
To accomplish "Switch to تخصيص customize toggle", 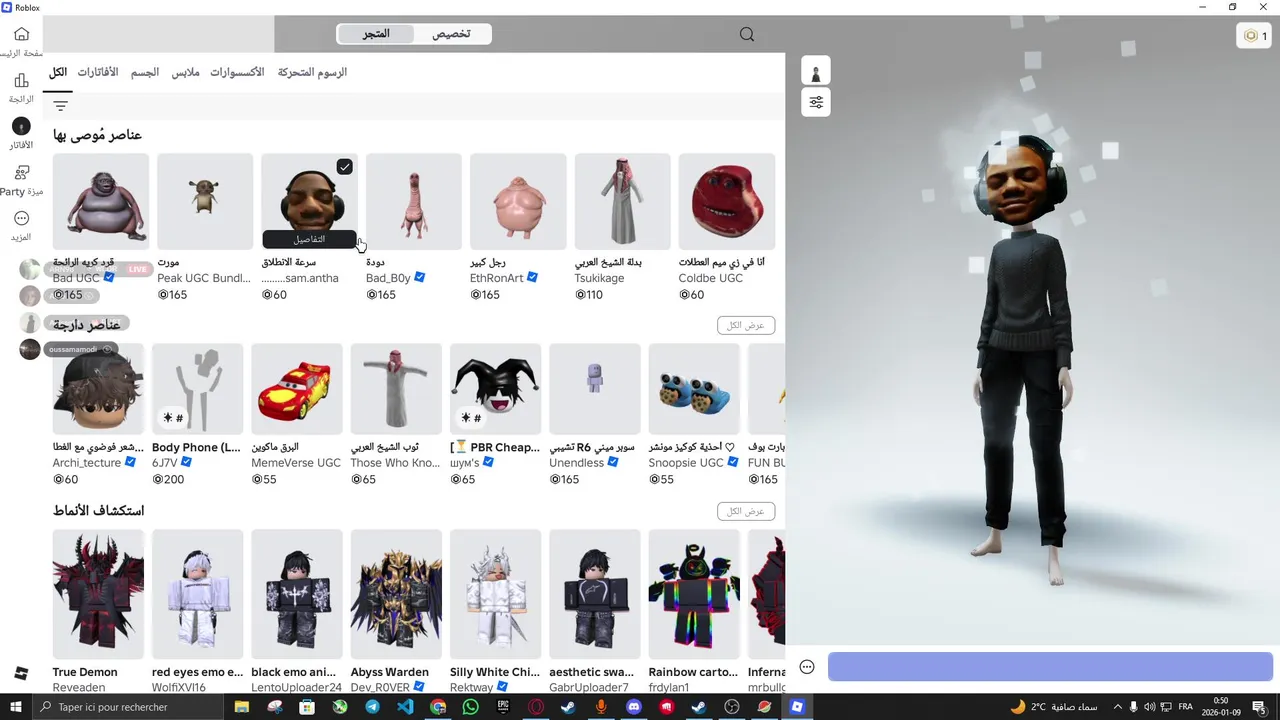I will [451, 34].
